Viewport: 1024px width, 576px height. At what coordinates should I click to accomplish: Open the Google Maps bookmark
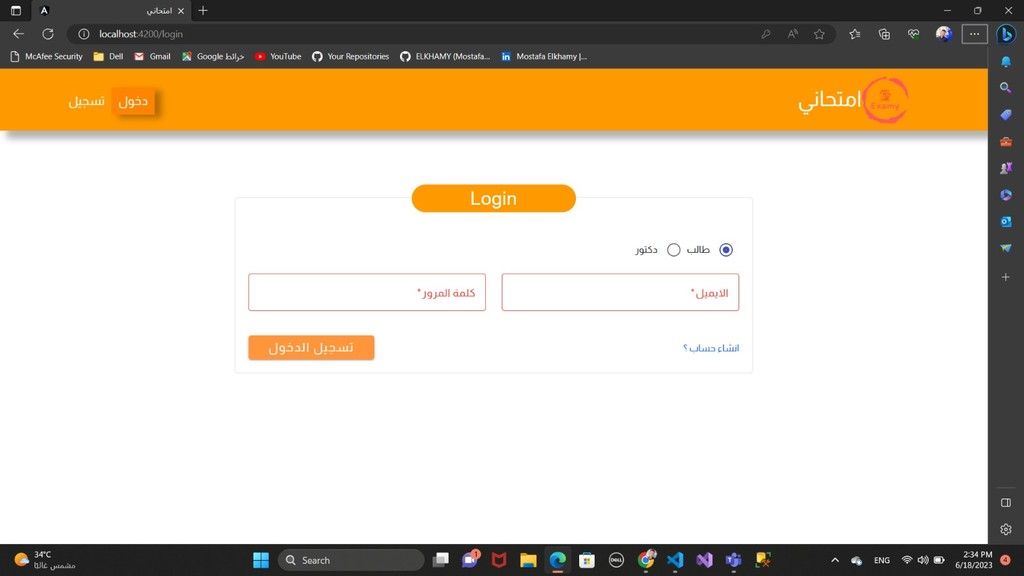tap(213, 56)
